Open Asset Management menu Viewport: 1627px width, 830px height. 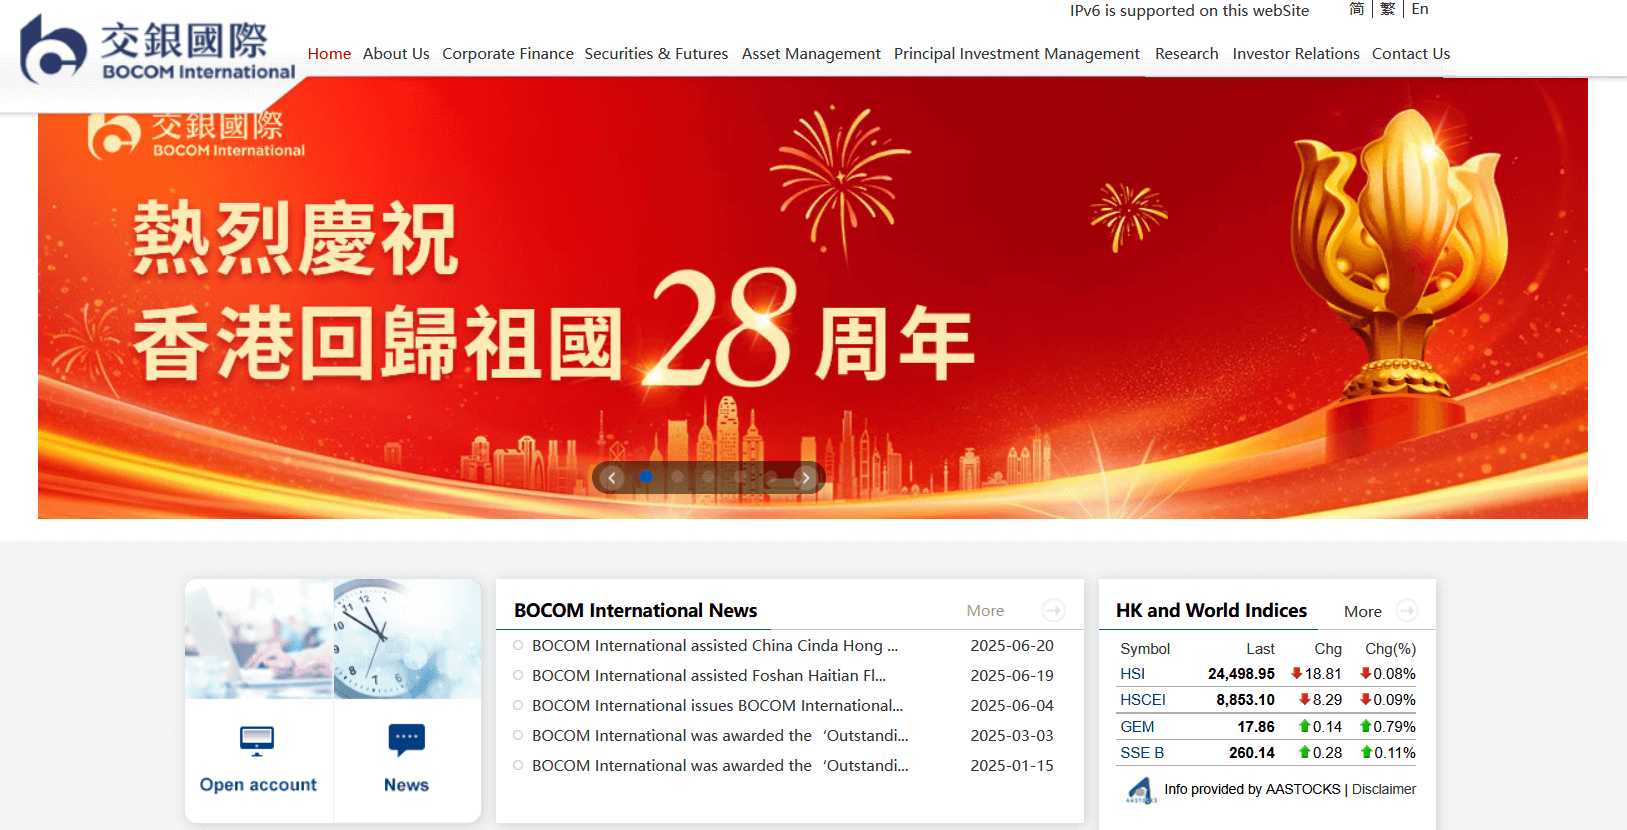811,54
